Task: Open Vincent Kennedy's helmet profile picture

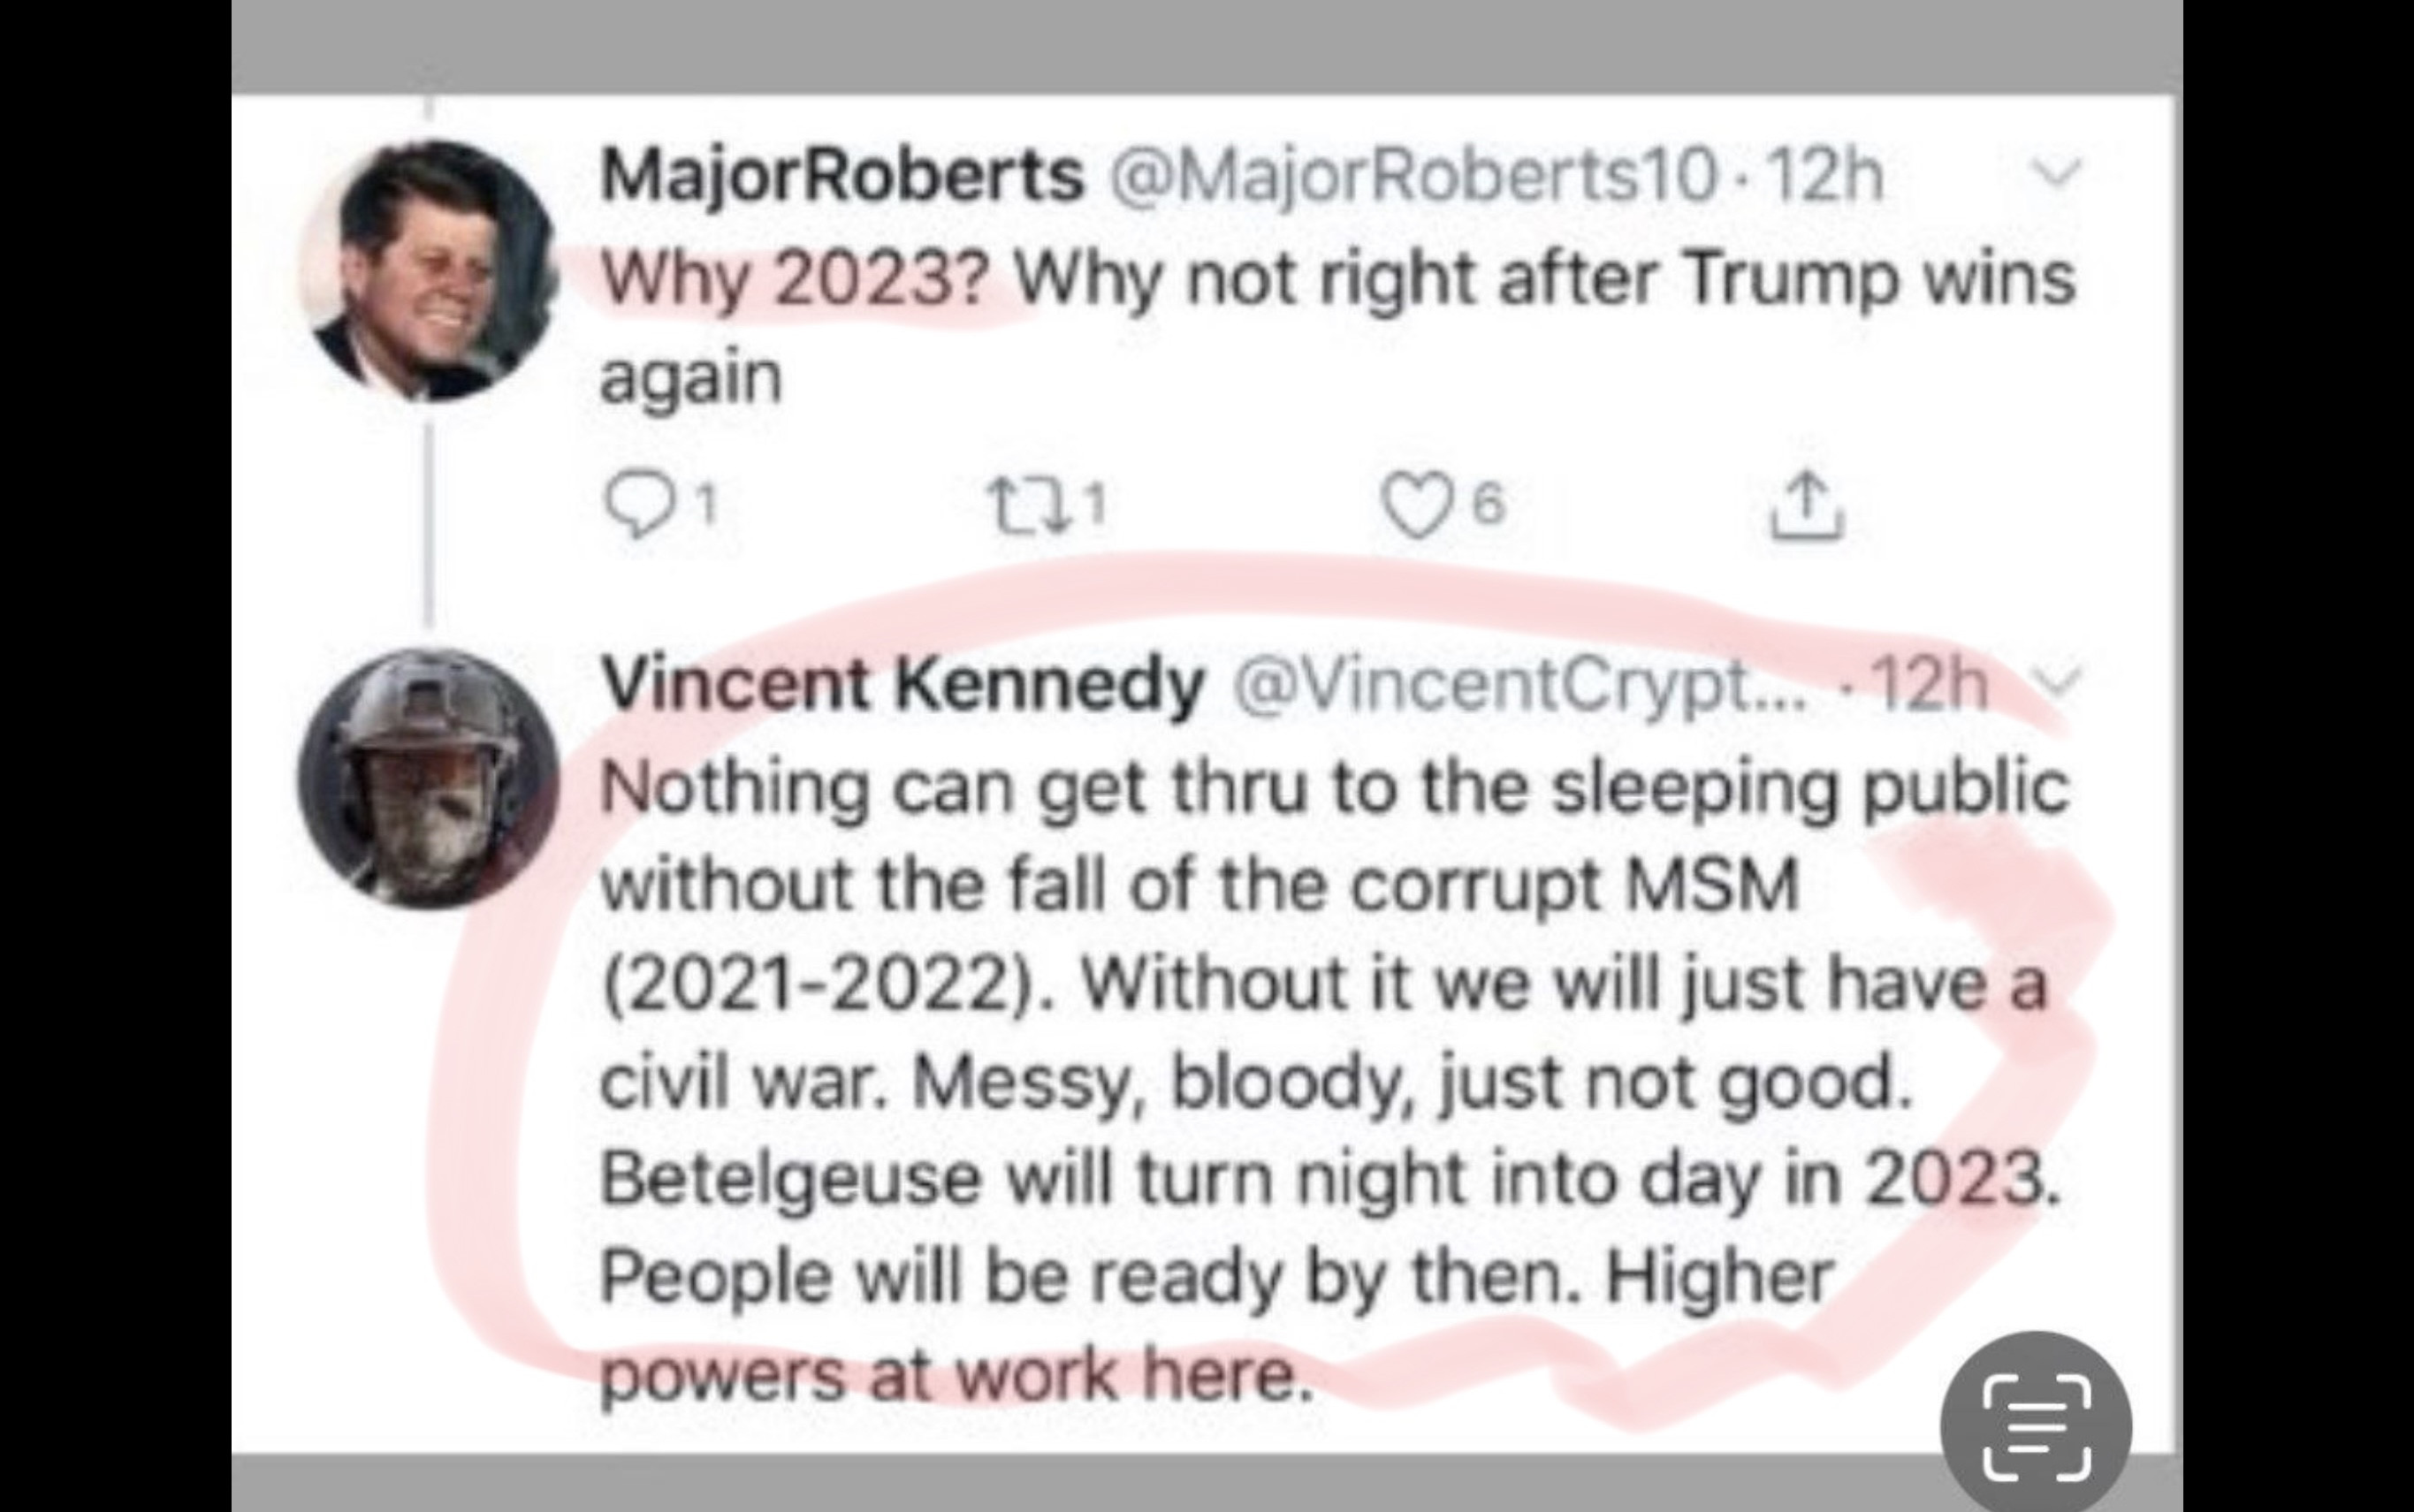Action: pyautogui.click(x=428, y=779)
